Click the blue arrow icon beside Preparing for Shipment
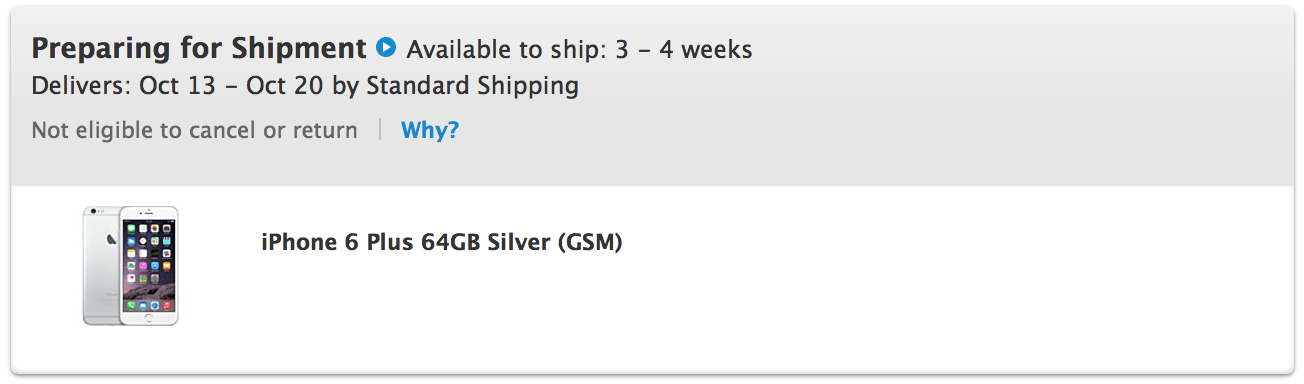 point(386,47)
